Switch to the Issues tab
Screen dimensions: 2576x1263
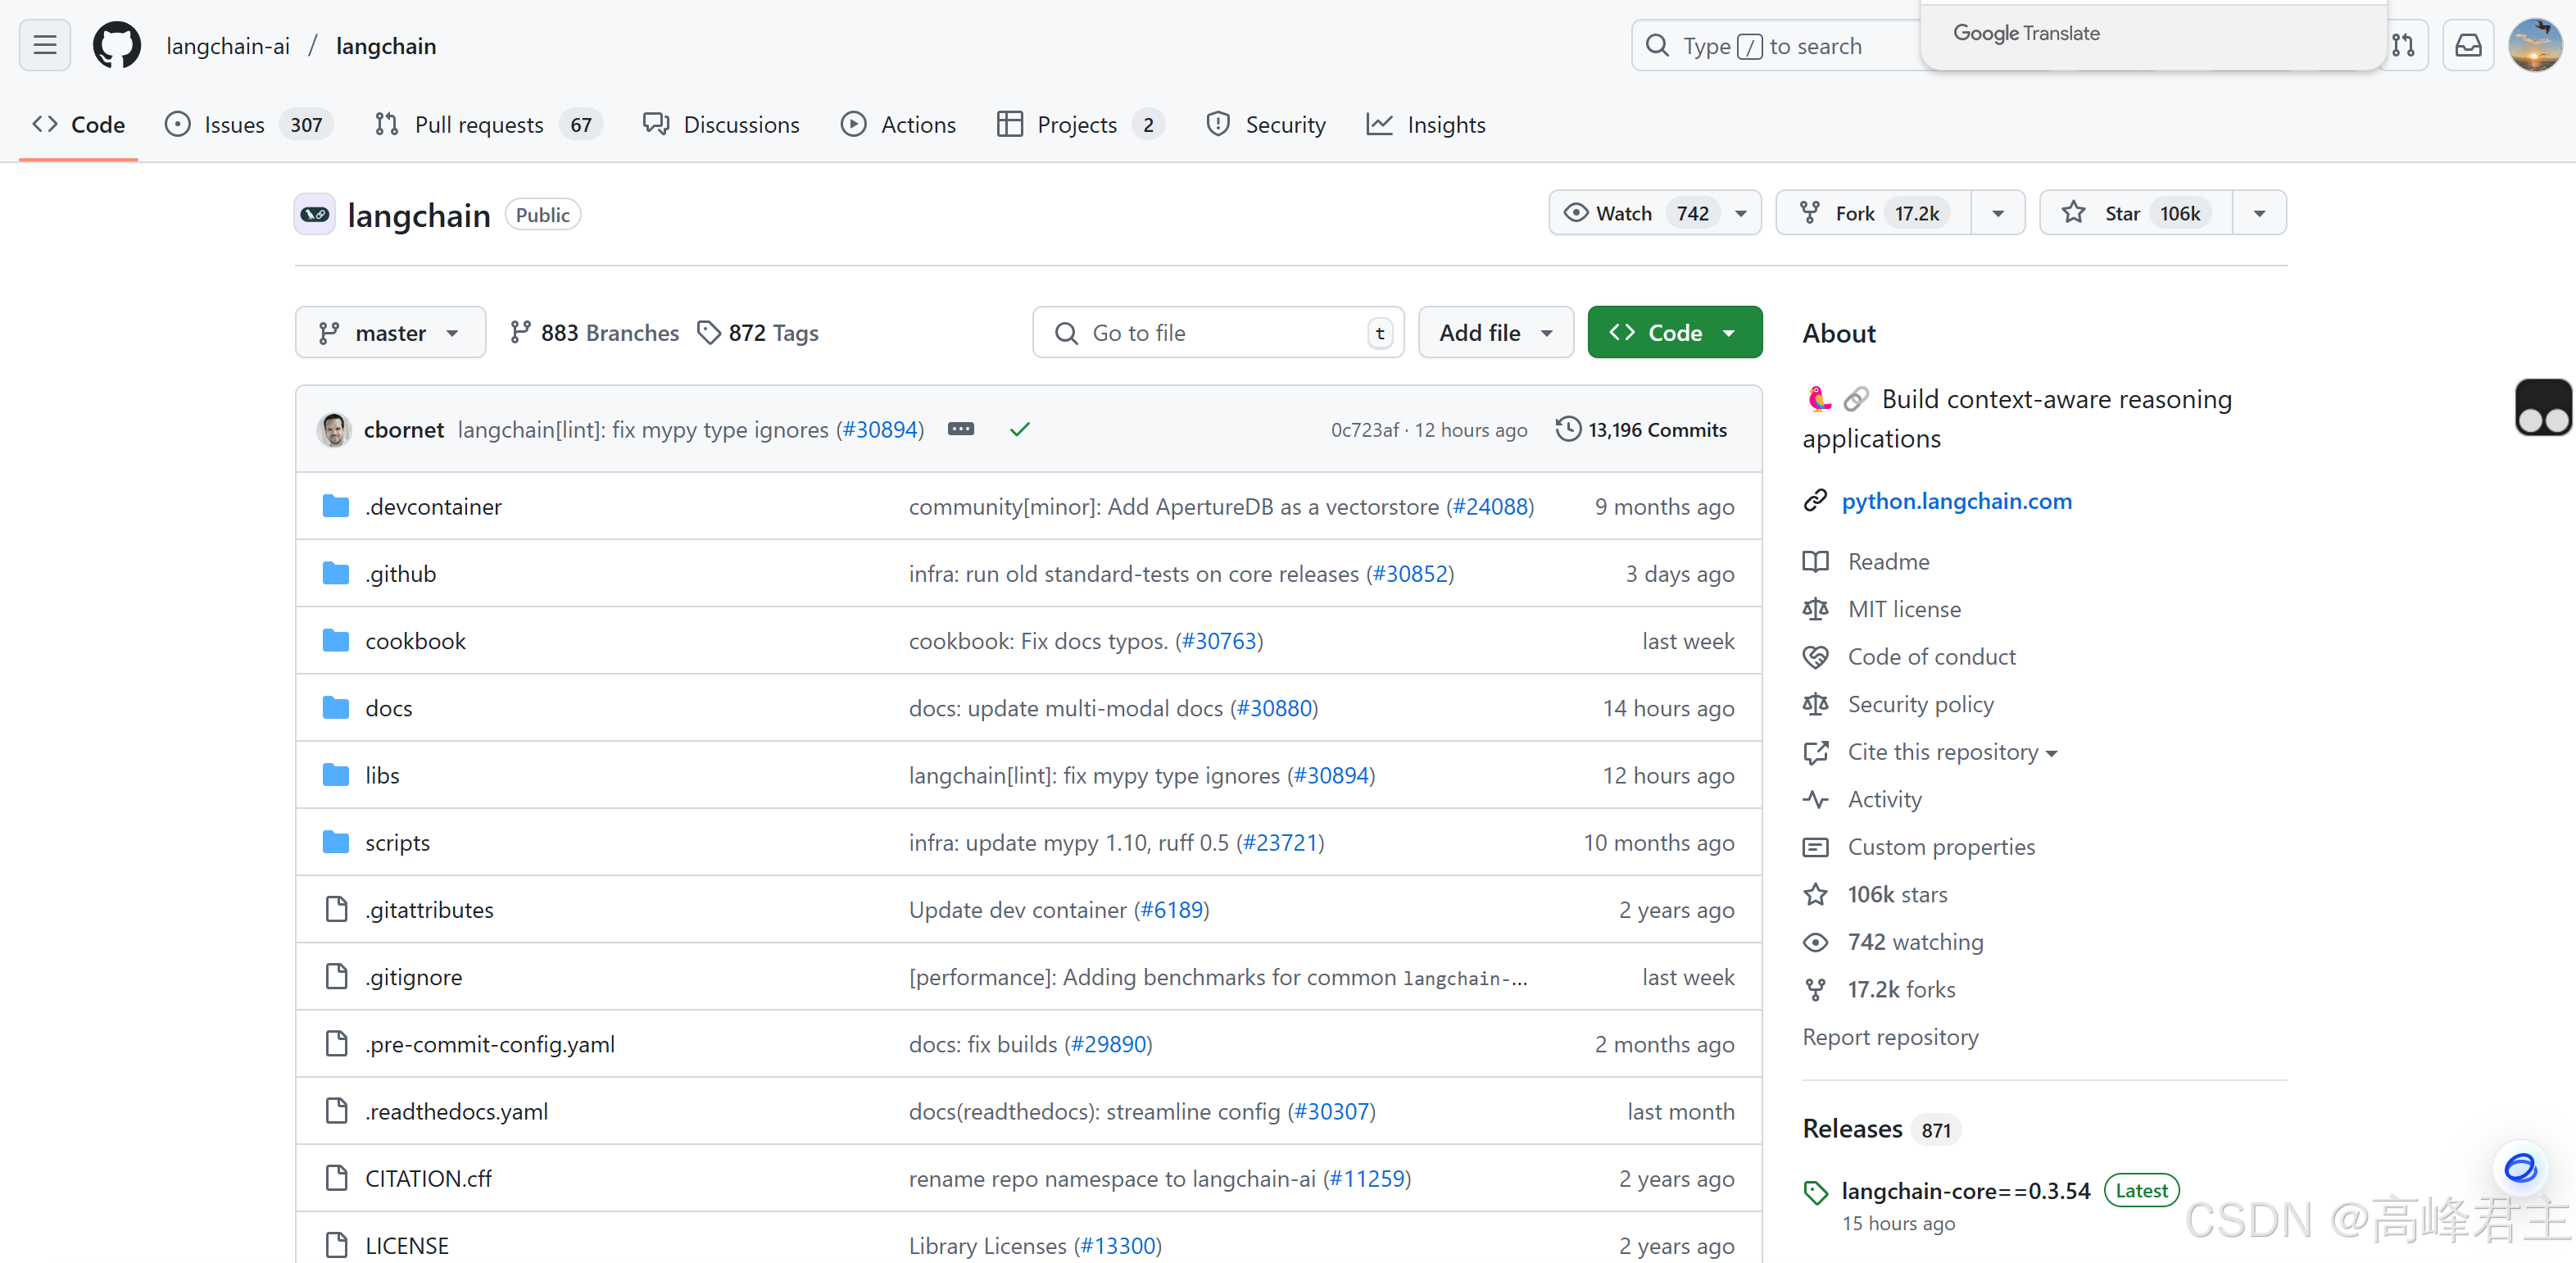click(234, 125)
